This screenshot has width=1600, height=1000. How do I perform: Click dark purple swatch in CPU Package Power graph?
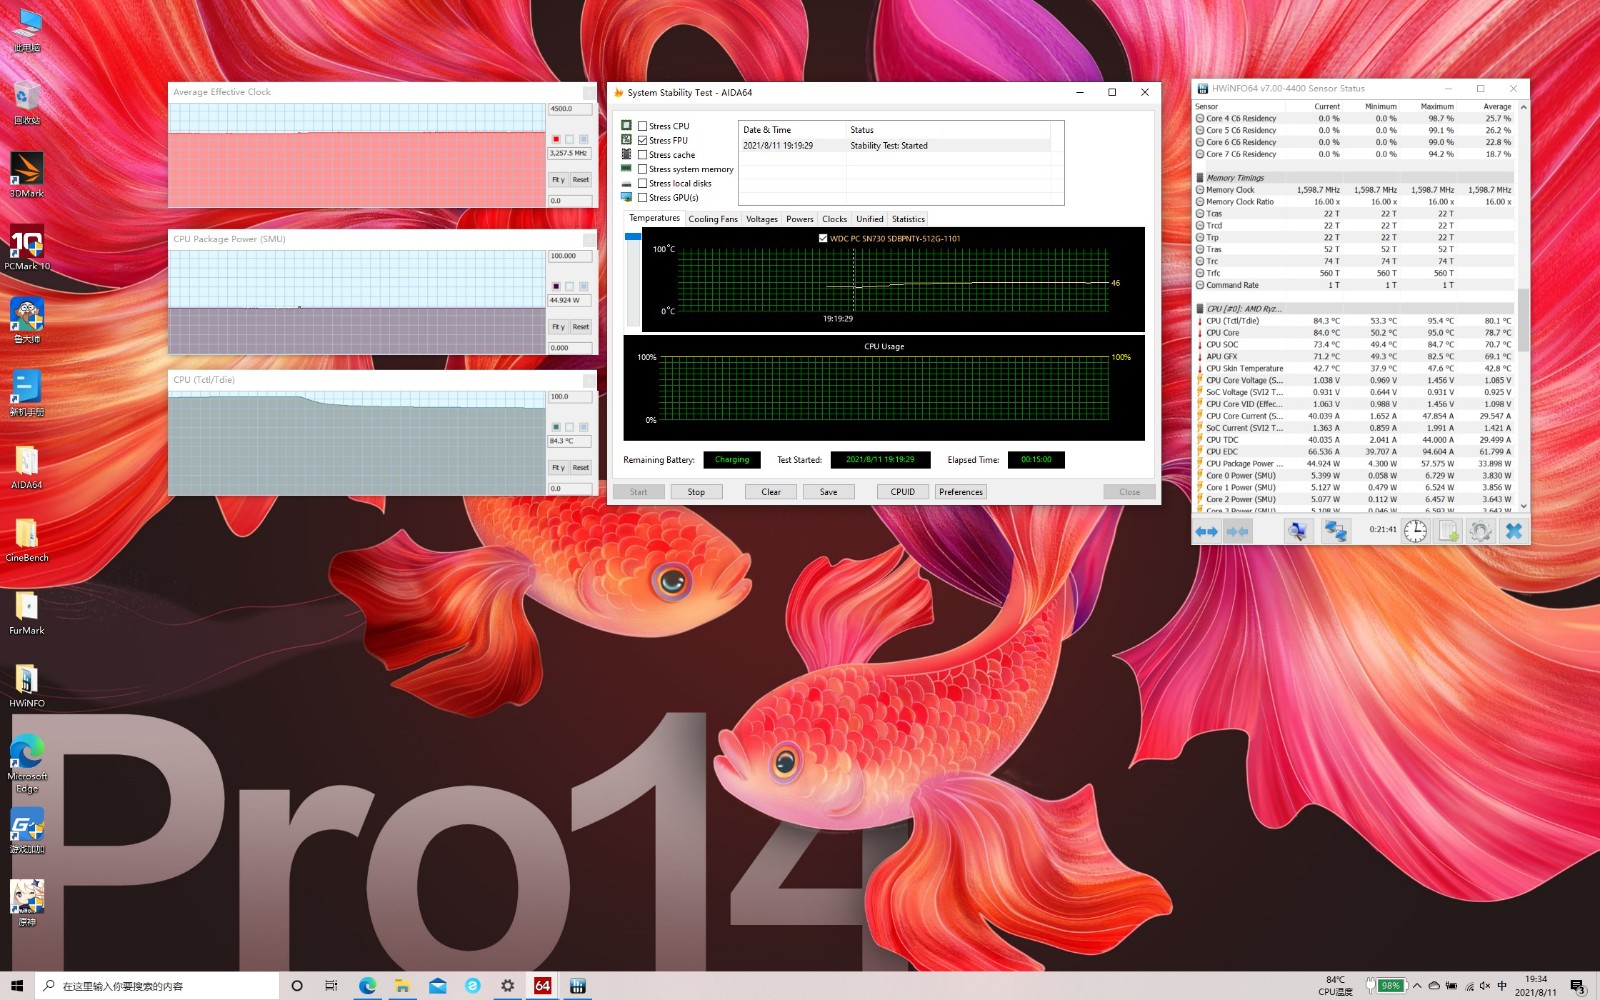tap(556, 286)
